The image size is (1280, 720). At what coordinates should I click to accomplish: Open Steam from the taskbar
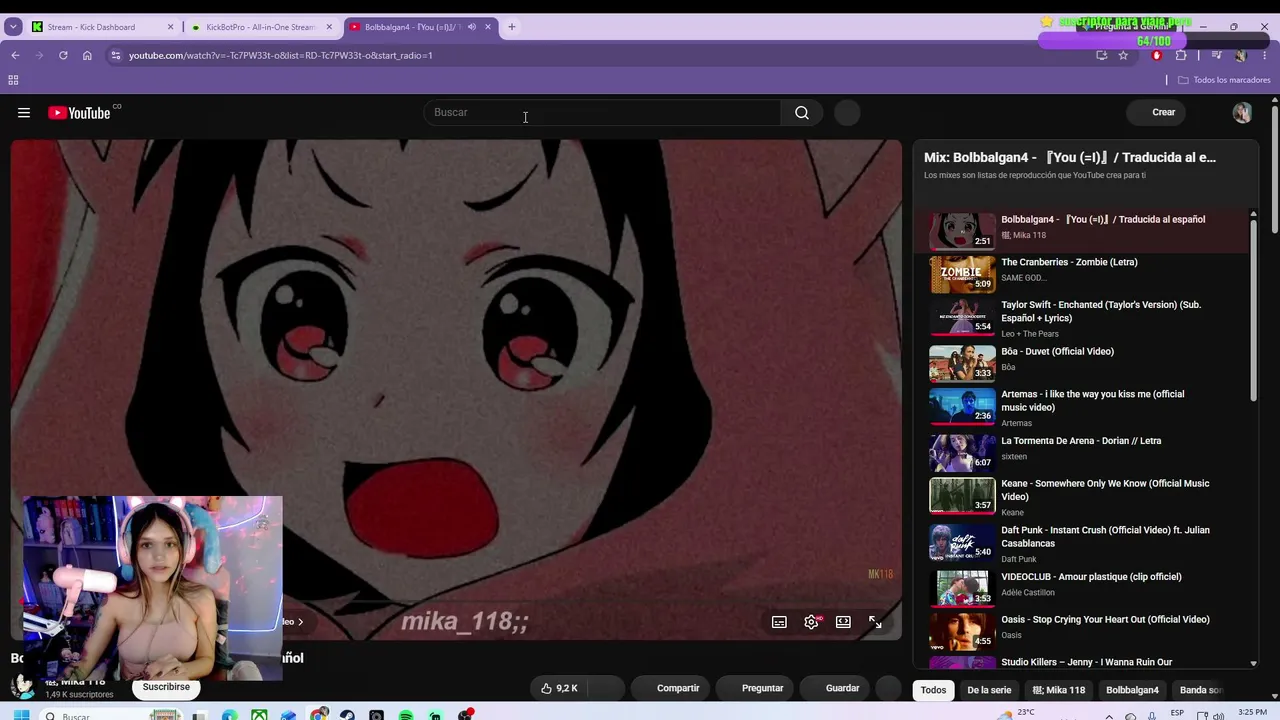(x=348, y=715)
